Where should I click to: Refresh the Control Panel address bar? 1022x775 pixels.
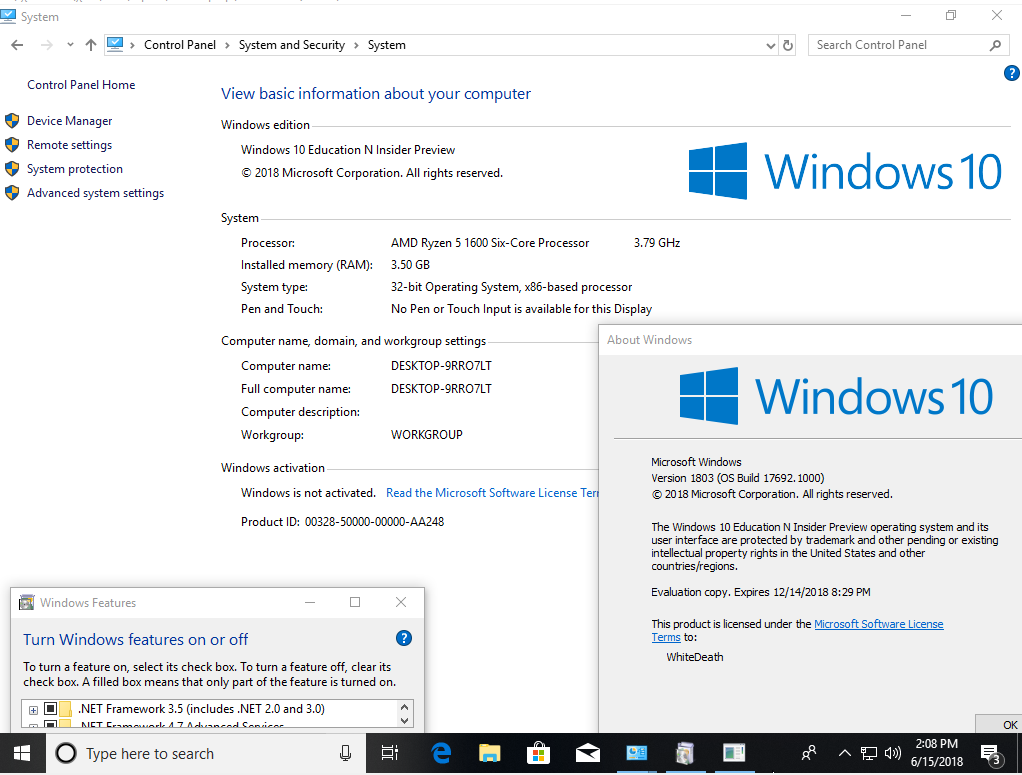pos(788,45)
